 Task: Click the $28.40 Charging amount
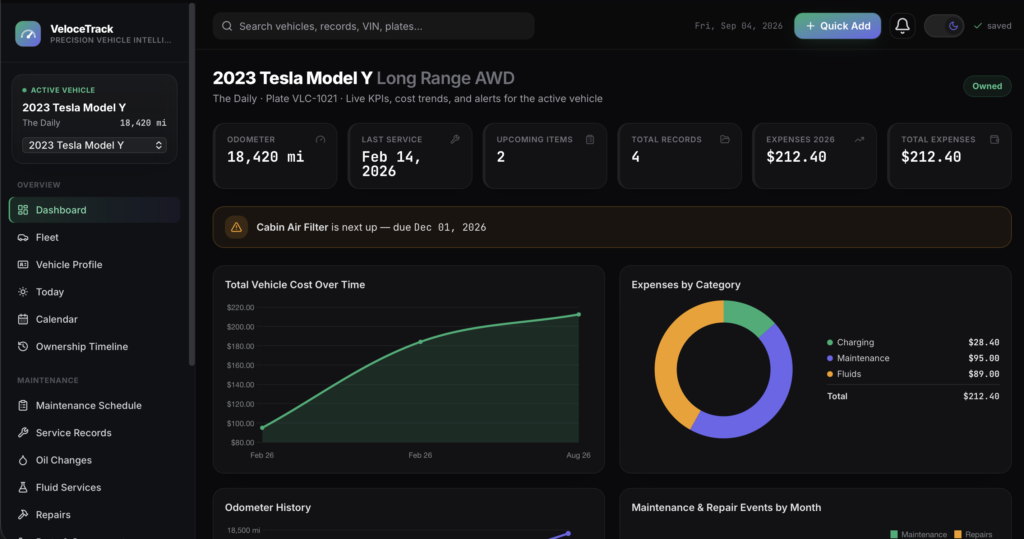tap(984, 342)
